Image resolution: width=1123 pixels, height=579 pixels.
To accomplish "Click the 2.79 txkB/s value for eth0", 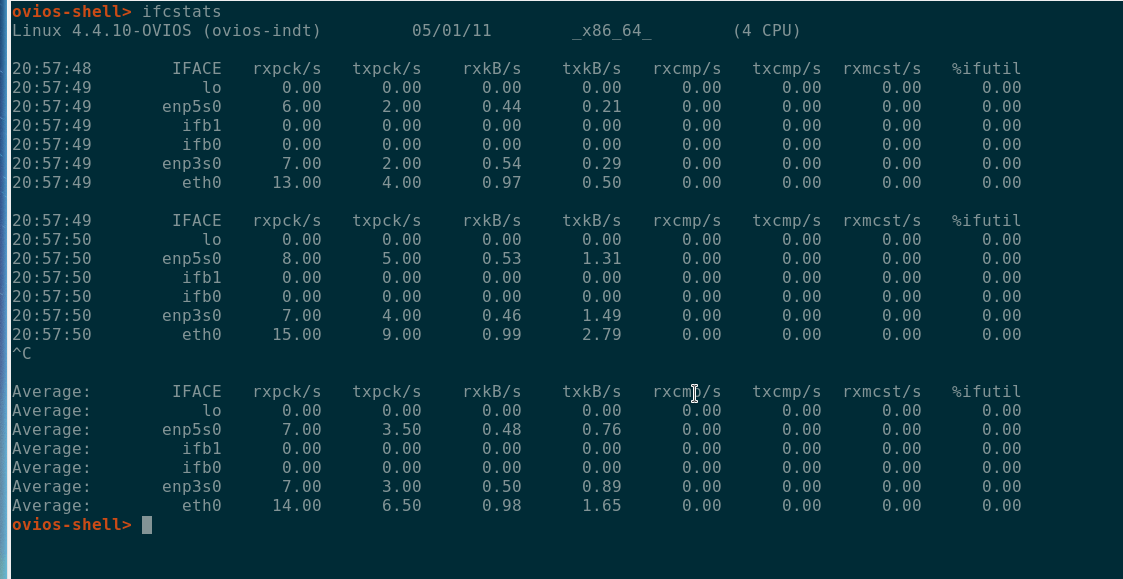I will pyautogui.click(x=601, y=335).
